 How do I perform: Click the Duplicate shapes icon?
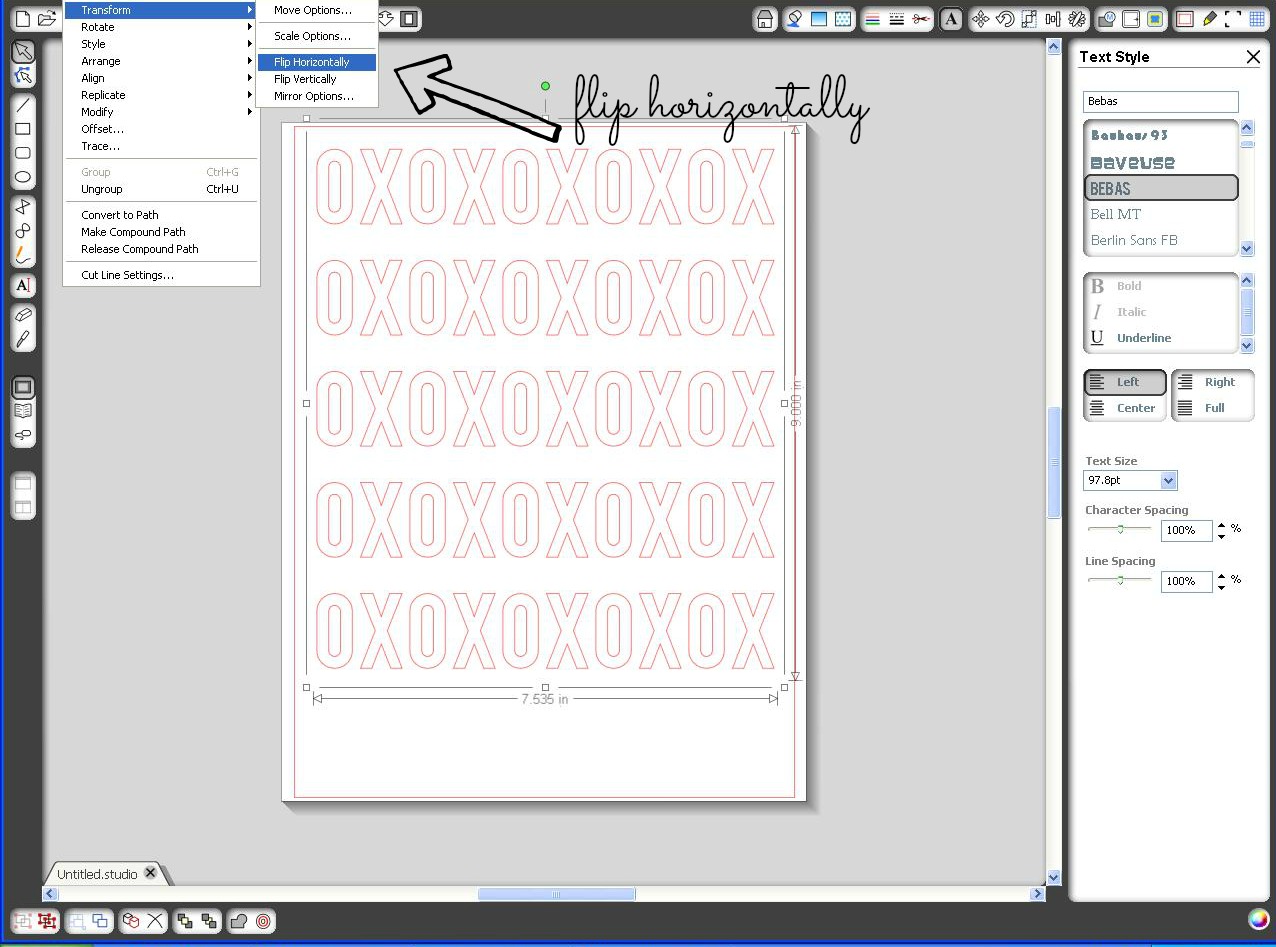pyautogui.click(x=131, y=921)
